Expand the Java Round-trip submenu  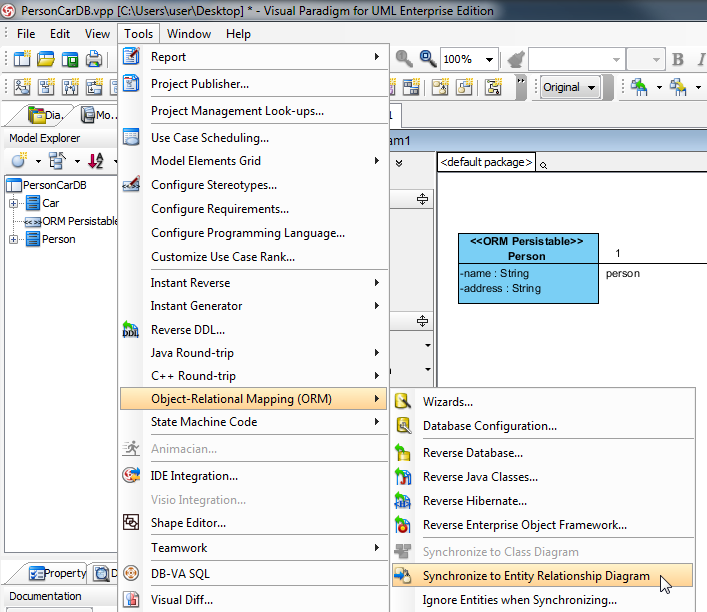click(x=376, y=352)
